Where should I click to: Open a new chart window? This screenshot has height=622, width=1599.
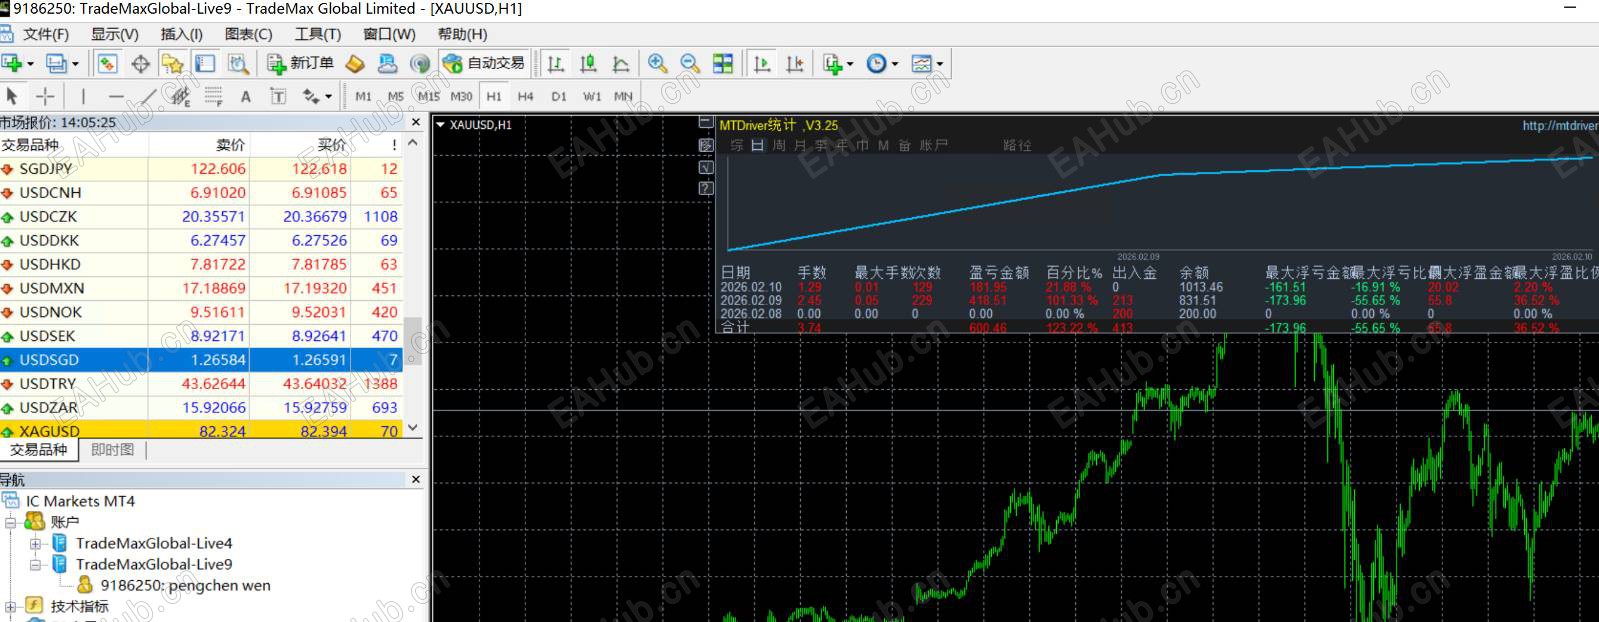point(11,63)
